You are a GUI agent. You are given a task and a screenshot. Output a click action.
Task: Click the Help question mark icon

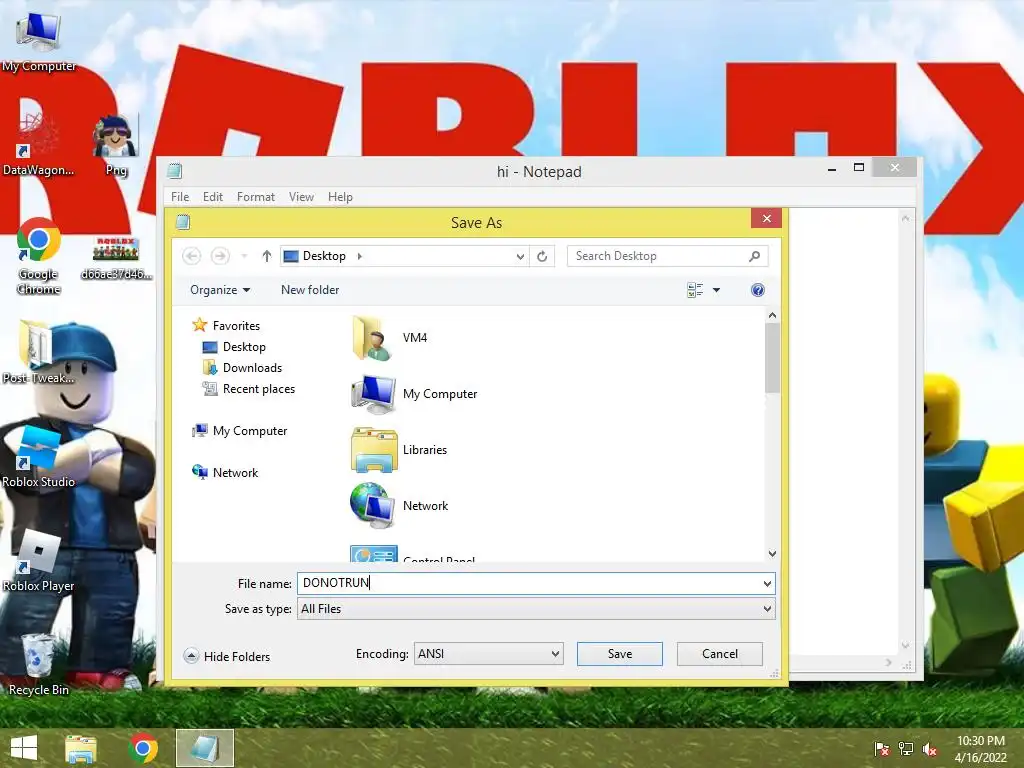[758, 290]
